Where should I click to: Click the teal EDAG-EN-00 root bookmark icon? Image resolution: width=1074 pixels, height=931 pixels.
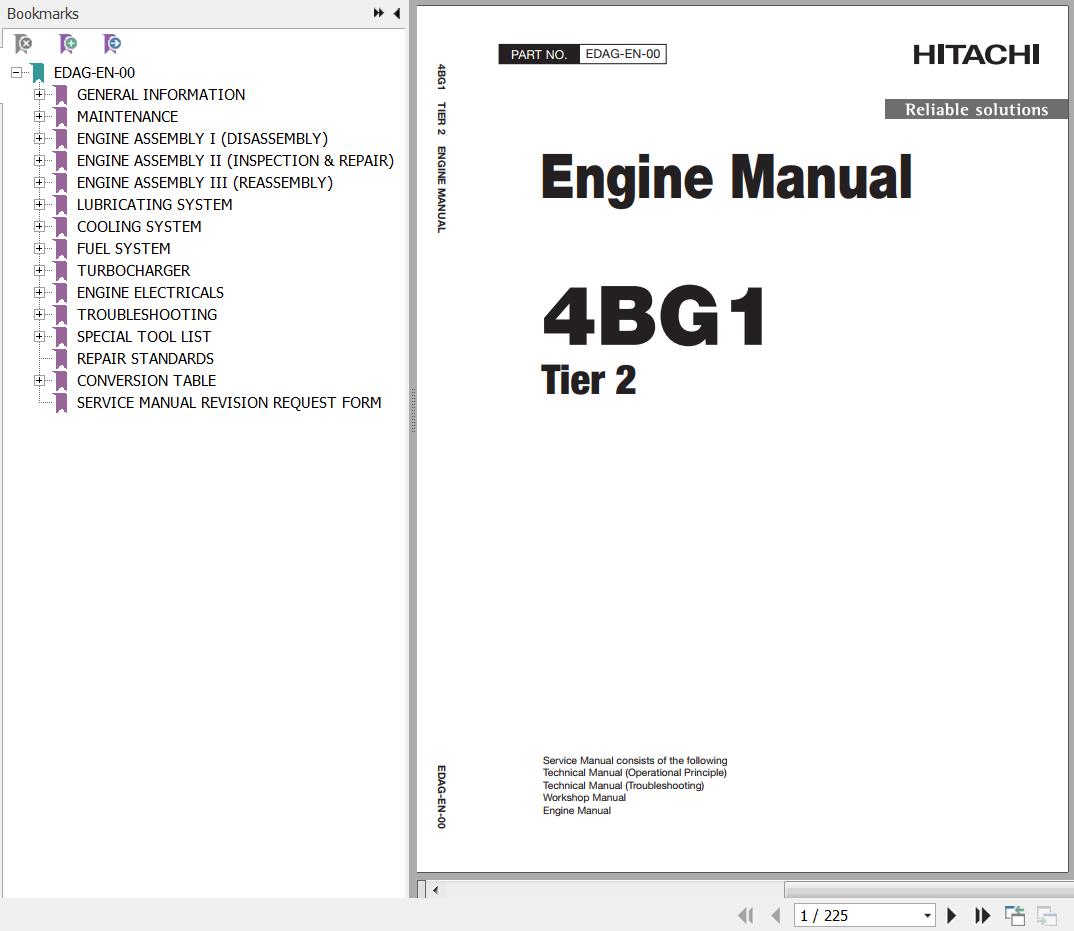point(38,73)
